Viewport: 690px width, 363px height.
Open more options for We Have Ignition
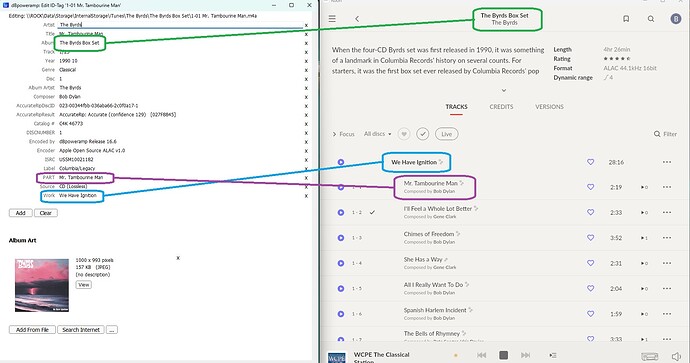pyautogui.click(x=667, y=162)
